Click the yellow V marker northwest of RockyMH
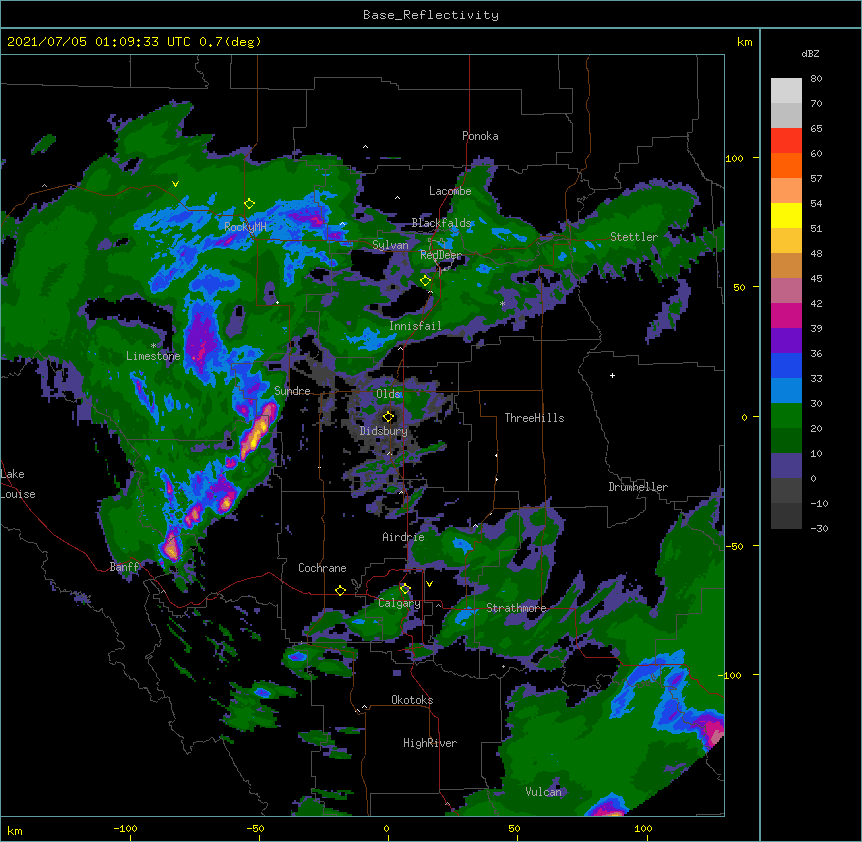The image size is (862, 842). 175,184
